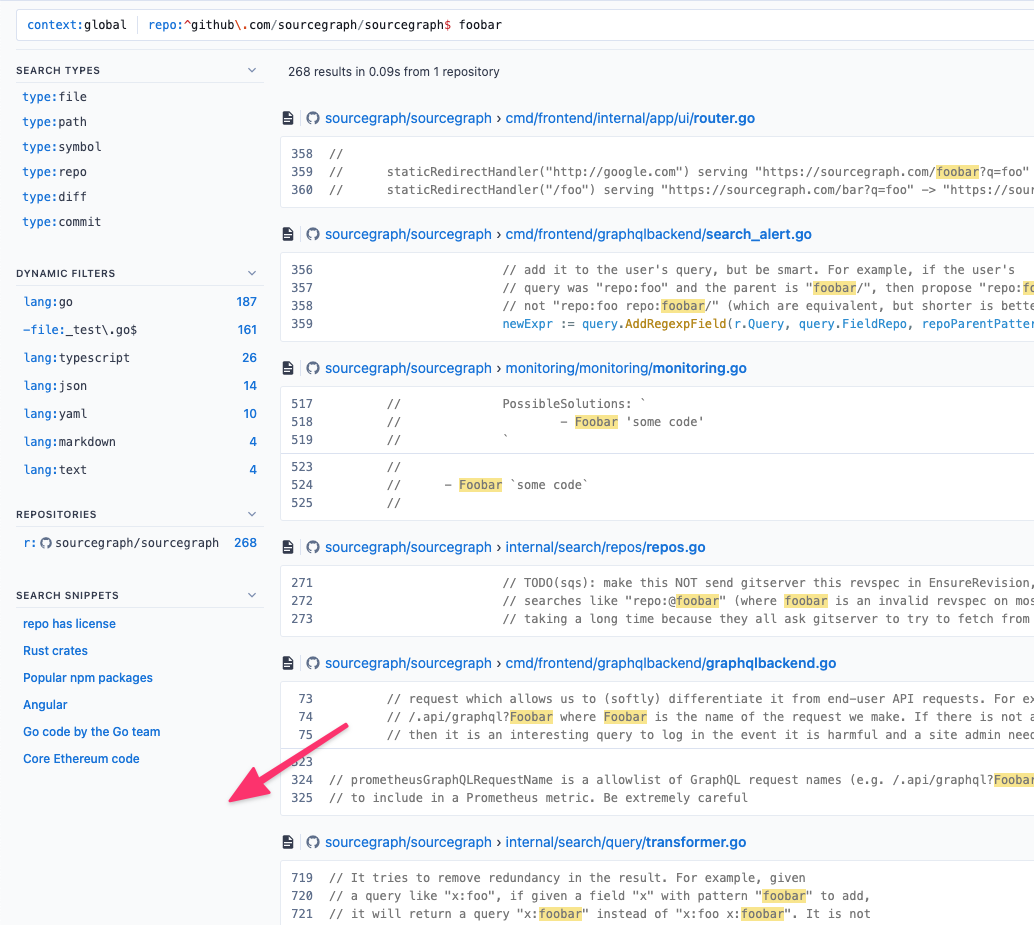Filter results by lang:markdown
1034x925 pixels.
point(140,442)
